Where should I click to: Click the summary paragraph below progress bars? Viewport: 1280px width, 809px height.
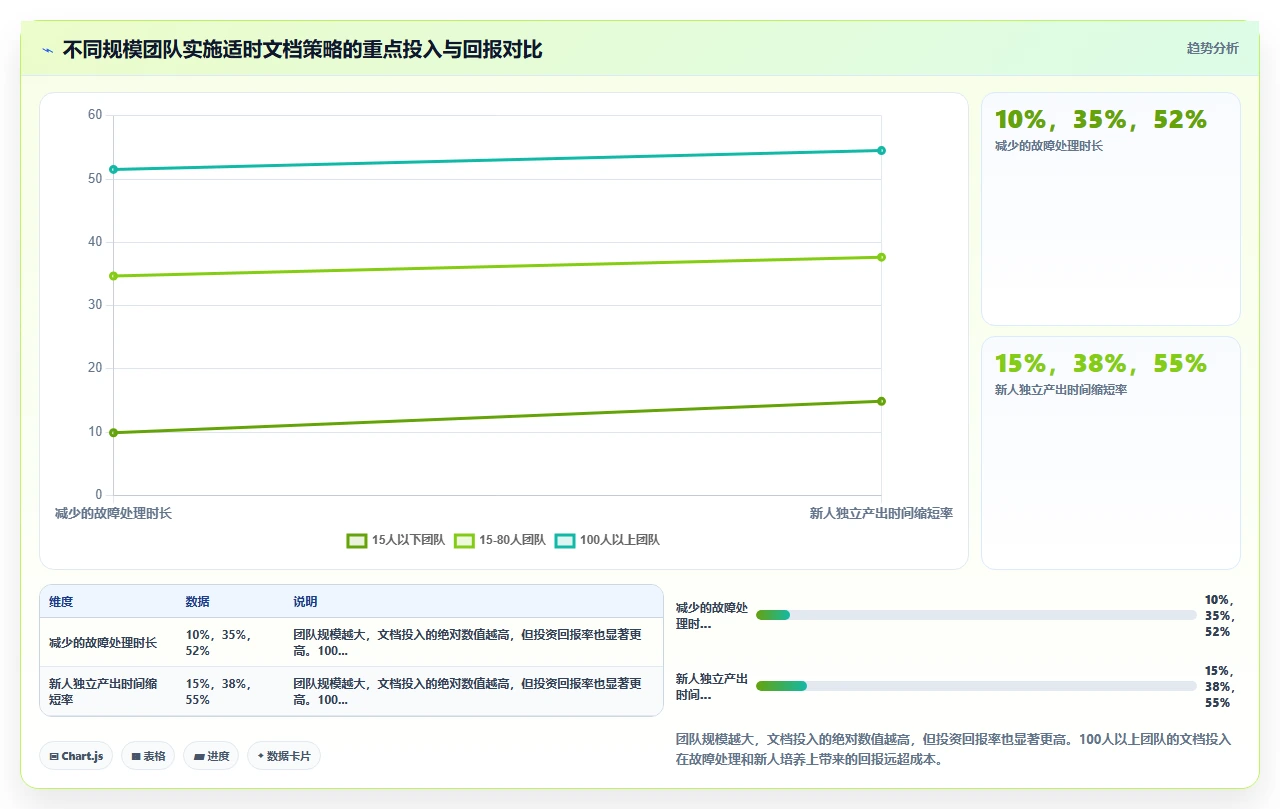click(x=953, y=749)
